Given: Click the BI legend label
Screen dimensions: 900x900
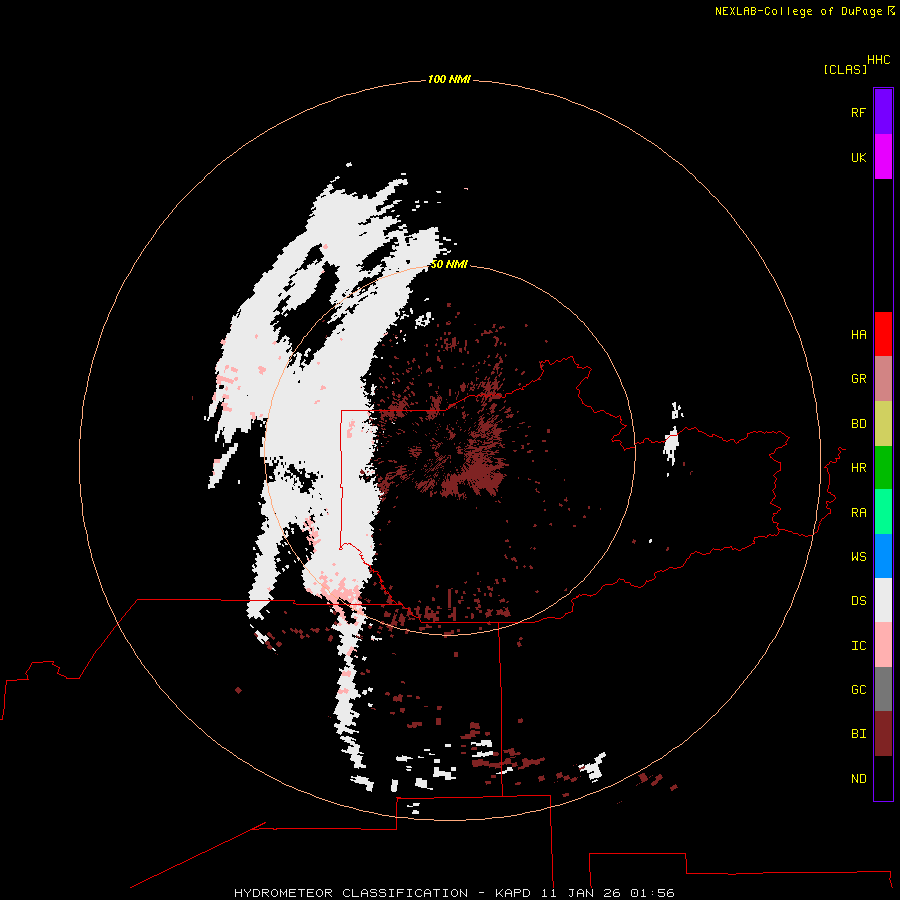Looking at the screenshot, I should [x=858, y=734].
